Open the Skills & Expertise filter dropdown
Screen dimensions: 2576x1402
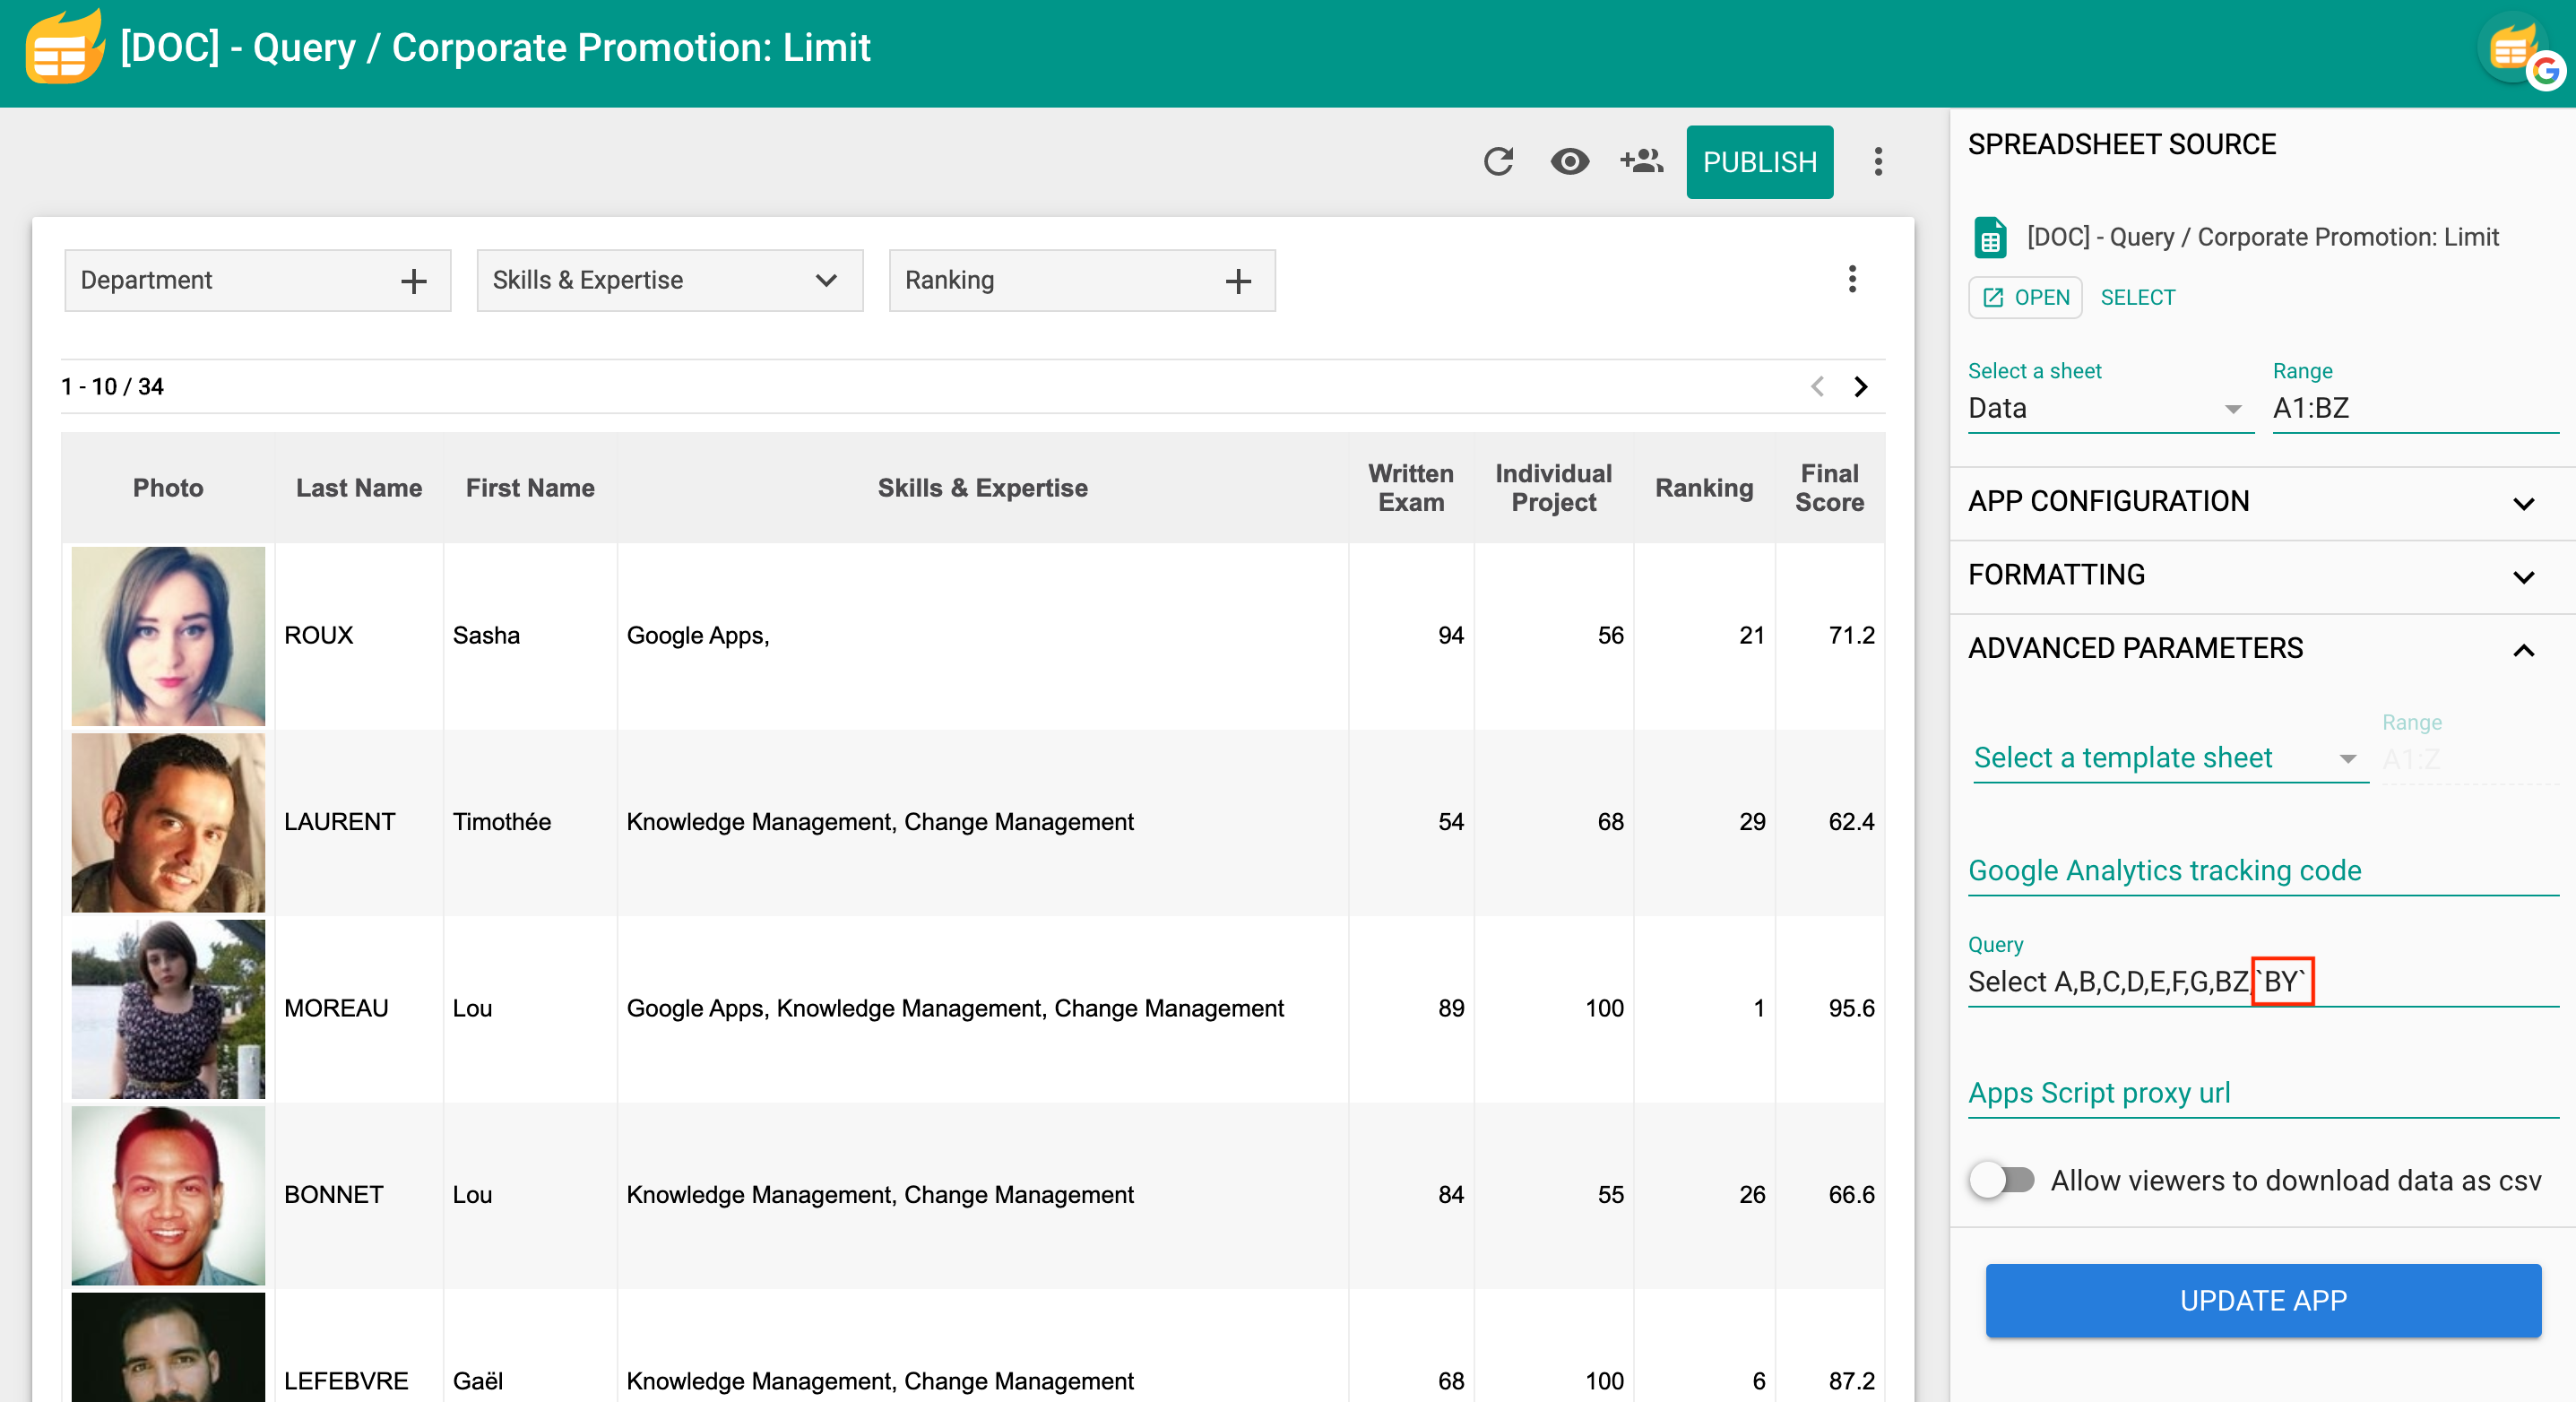[x=669, y=280]
